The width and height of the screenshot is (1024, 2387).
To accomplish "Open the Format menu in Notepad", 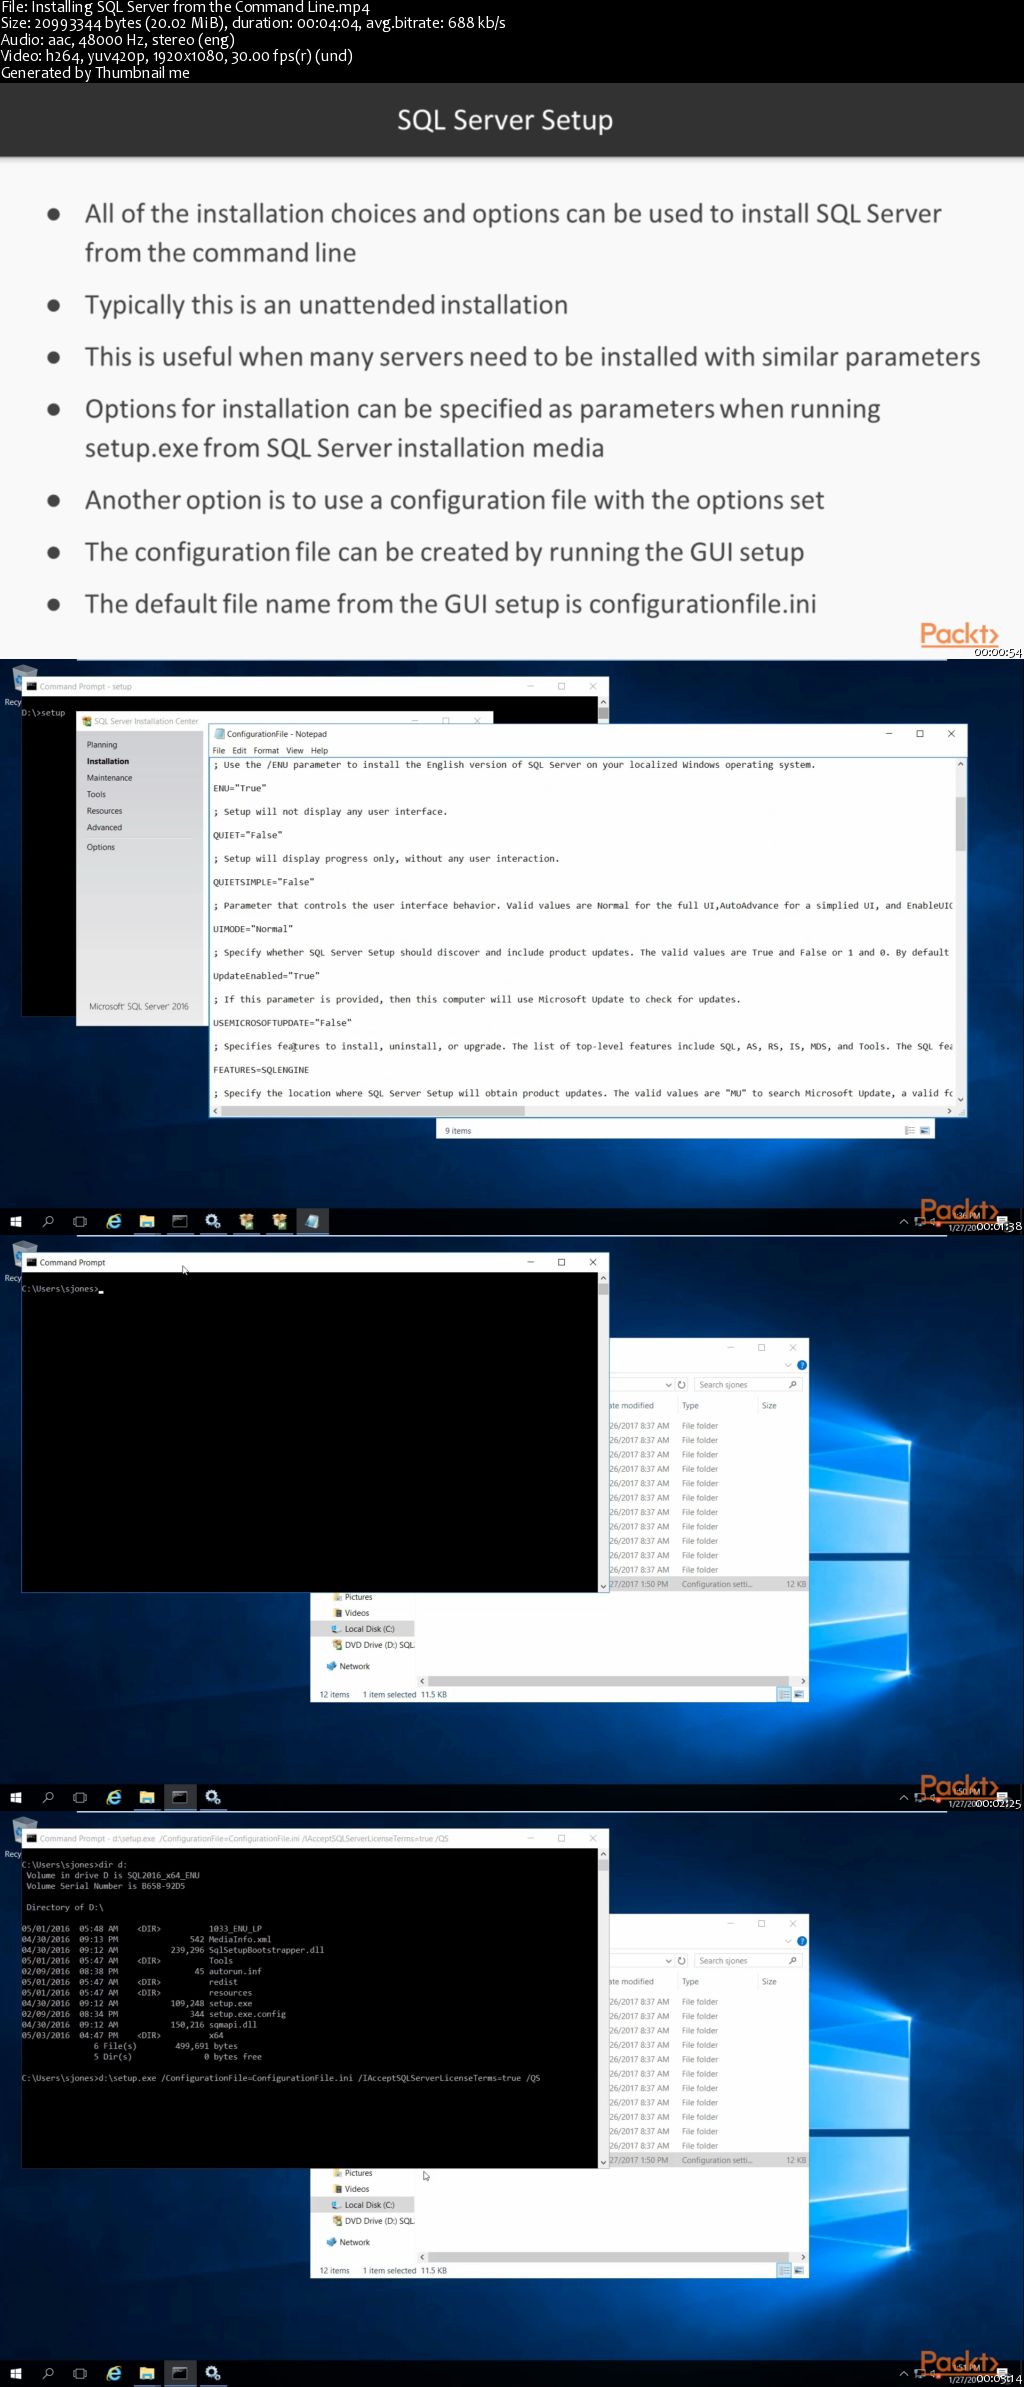I will [266, 750].
